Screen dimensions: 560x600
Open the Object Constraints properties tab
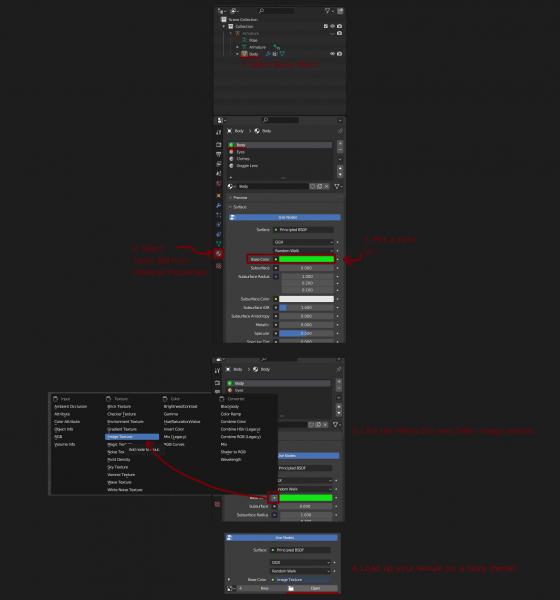219,234
